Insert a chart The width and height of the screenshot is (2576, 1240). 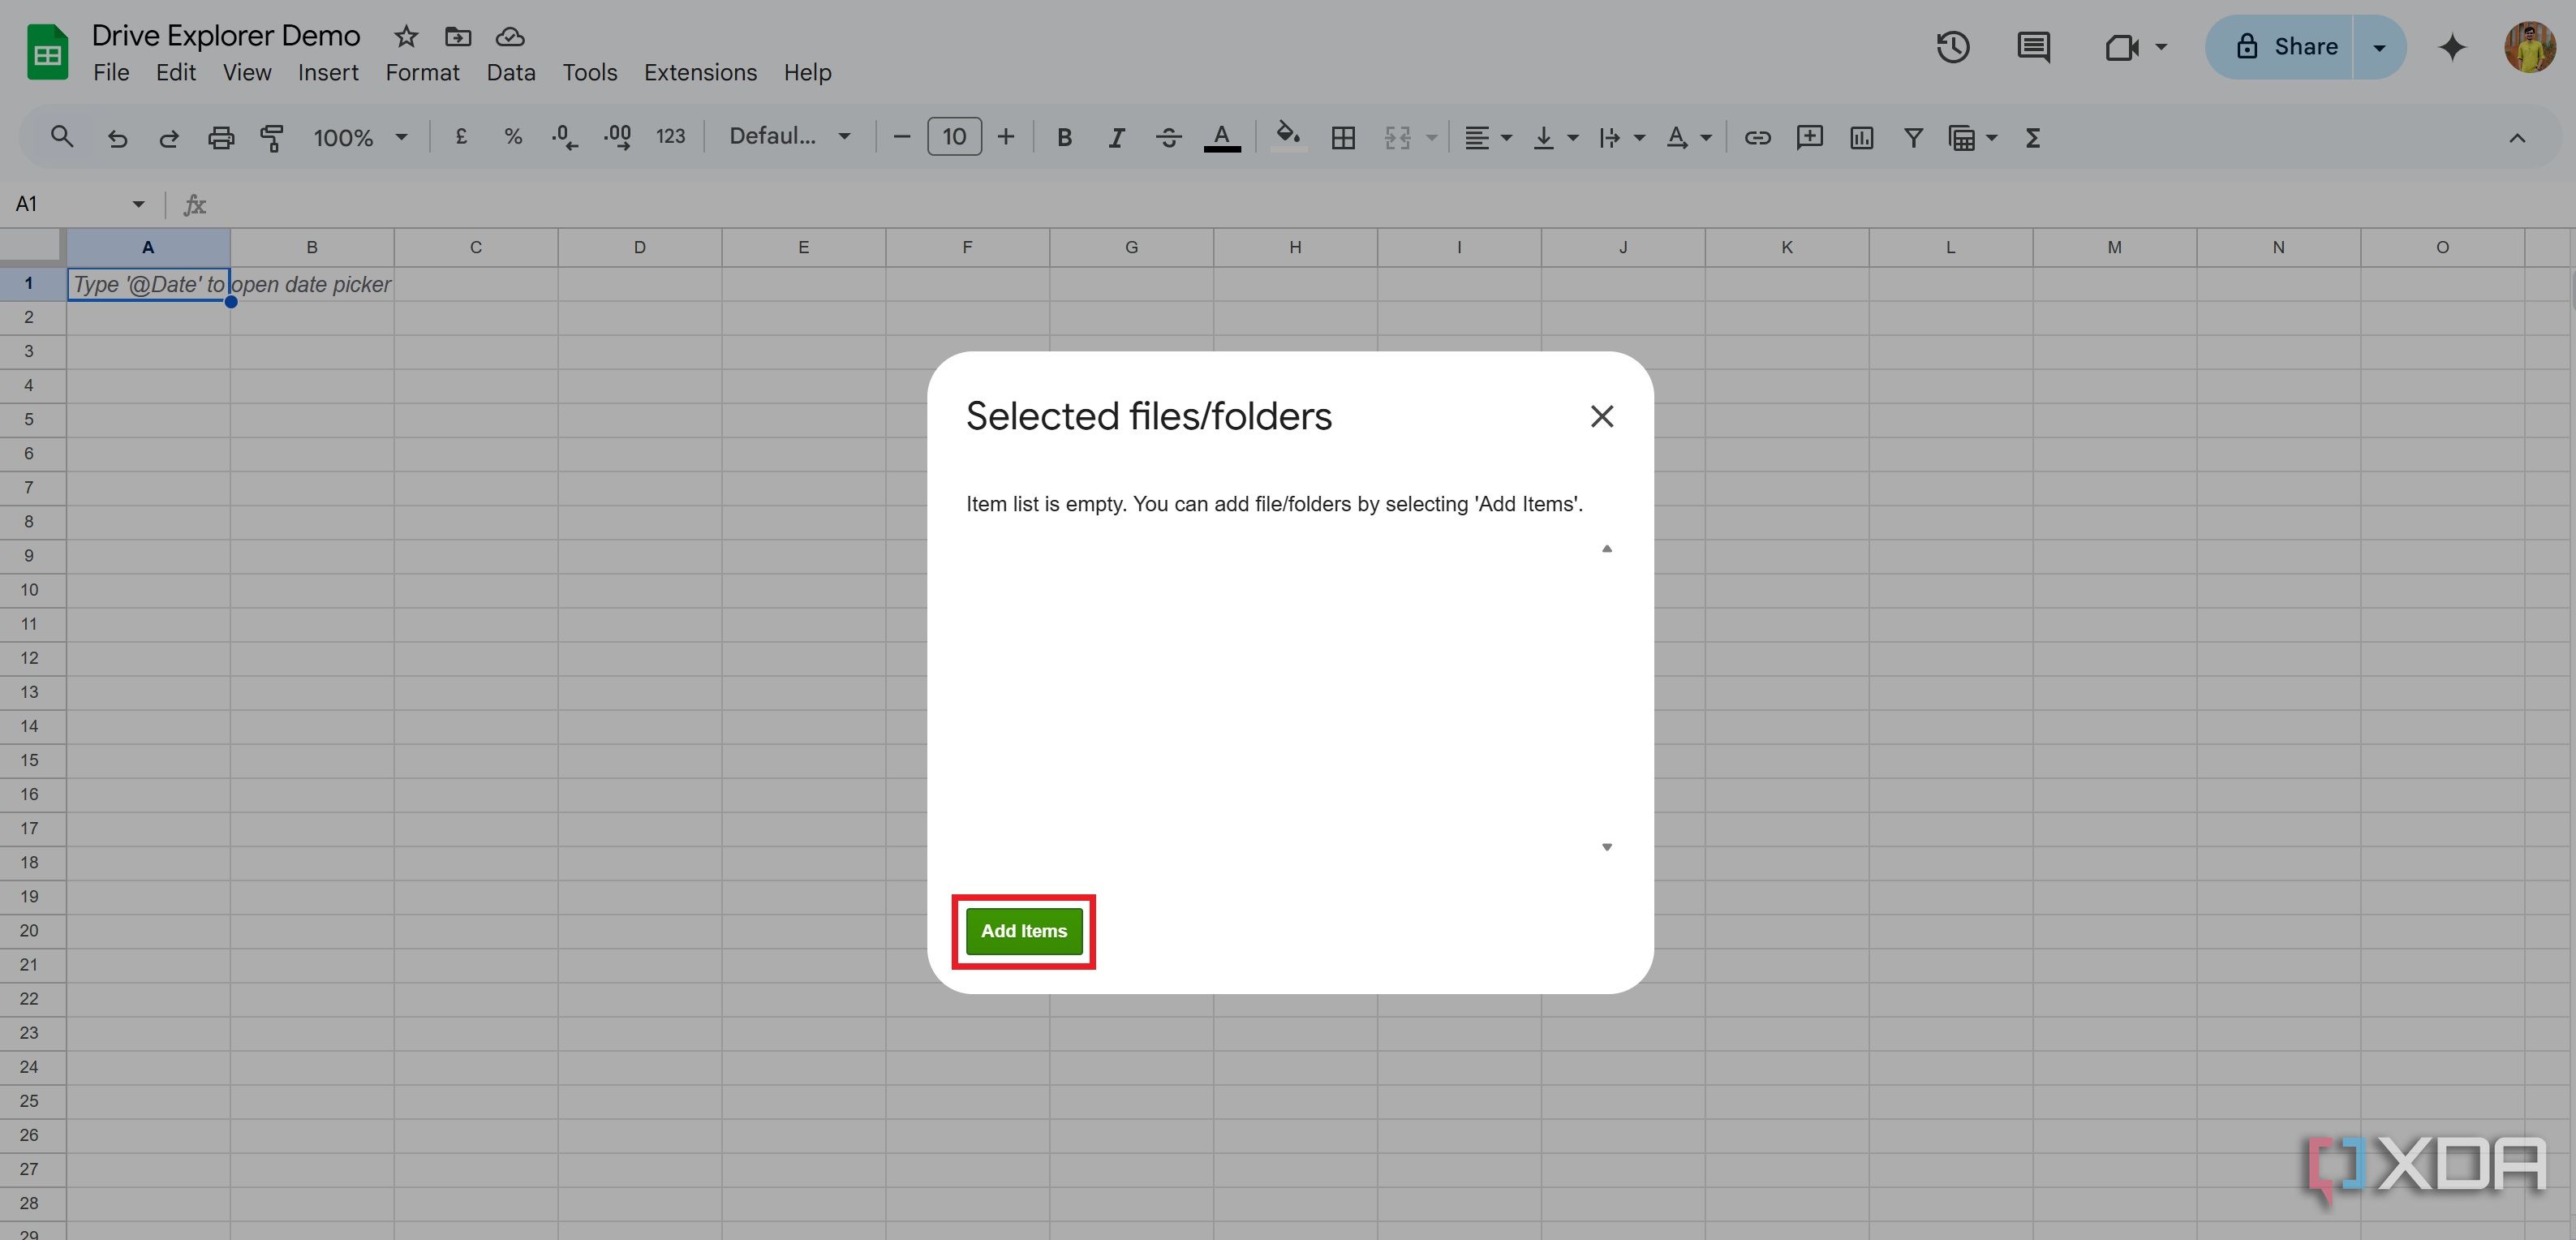1861,137
